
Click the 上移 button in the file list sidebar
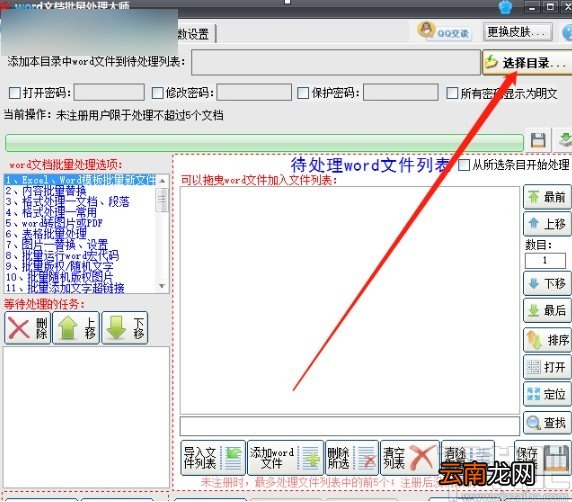[x=547, y=223]
